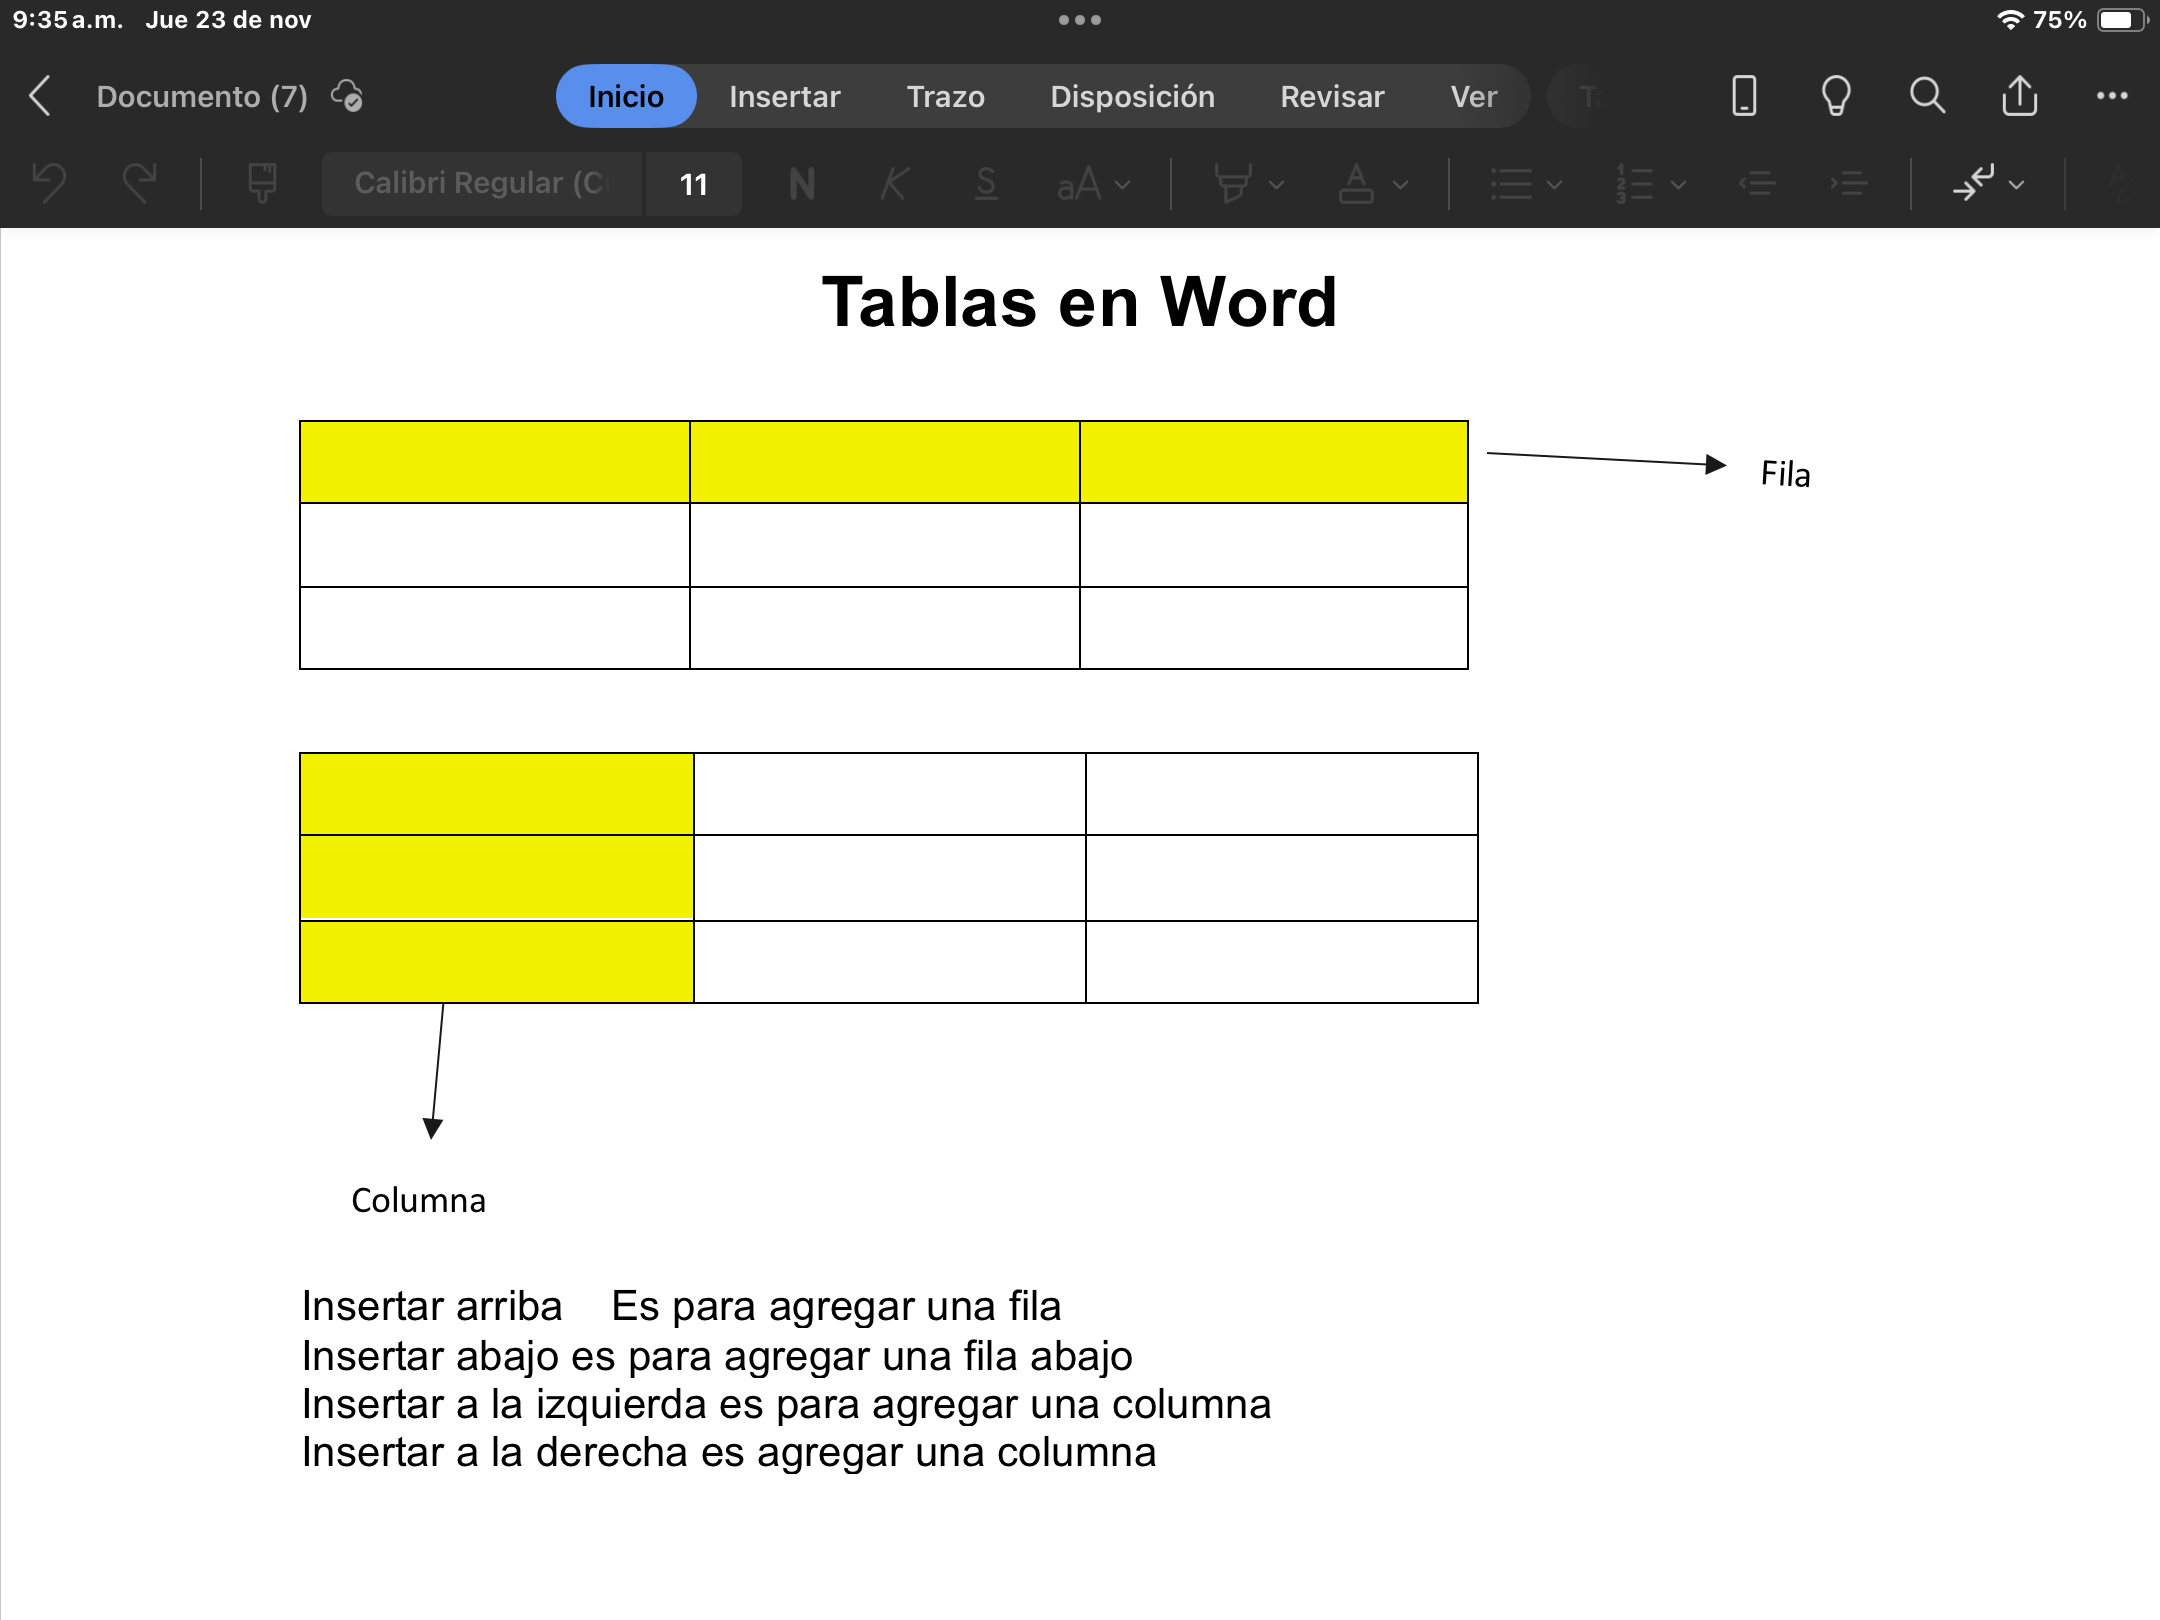
Task: Toggle italic formatting (K)
Action: [x=894, y=184]
